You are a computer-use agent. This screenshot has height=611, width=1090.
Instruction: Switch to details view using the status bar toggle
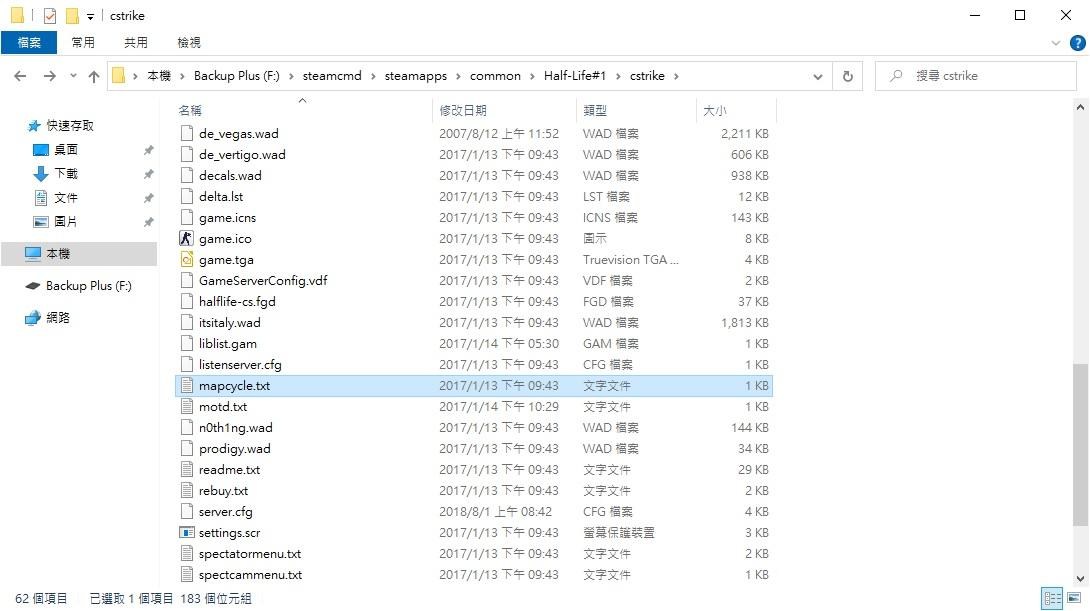1052,598
